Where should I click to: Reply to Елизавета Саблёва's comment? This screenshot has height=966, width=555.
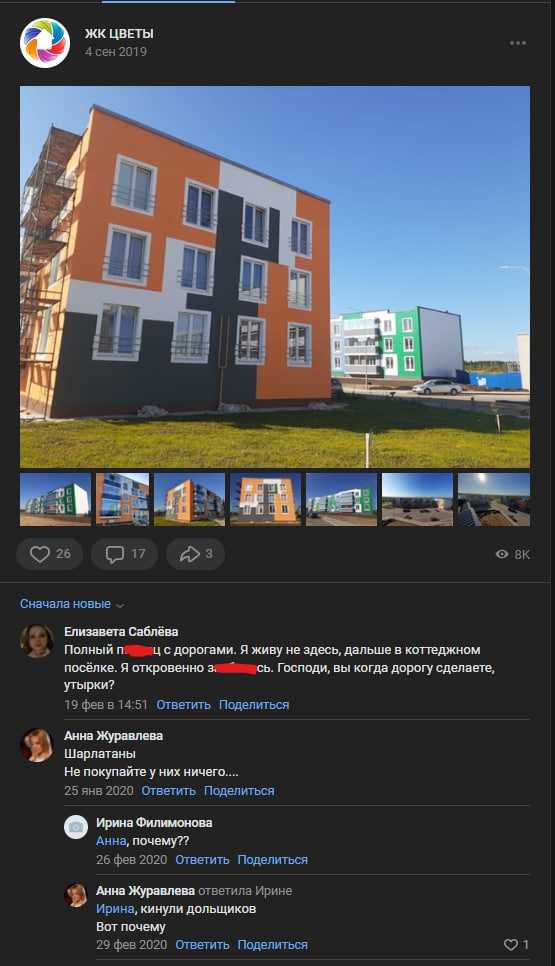(x=183, y=705)
